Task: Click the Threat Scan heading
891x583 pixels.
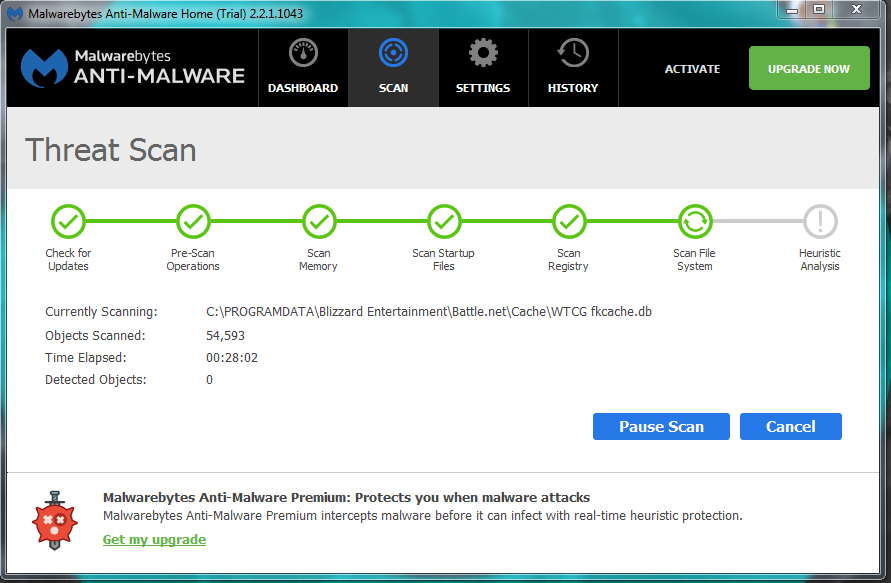Action: (x=111, y=150)
